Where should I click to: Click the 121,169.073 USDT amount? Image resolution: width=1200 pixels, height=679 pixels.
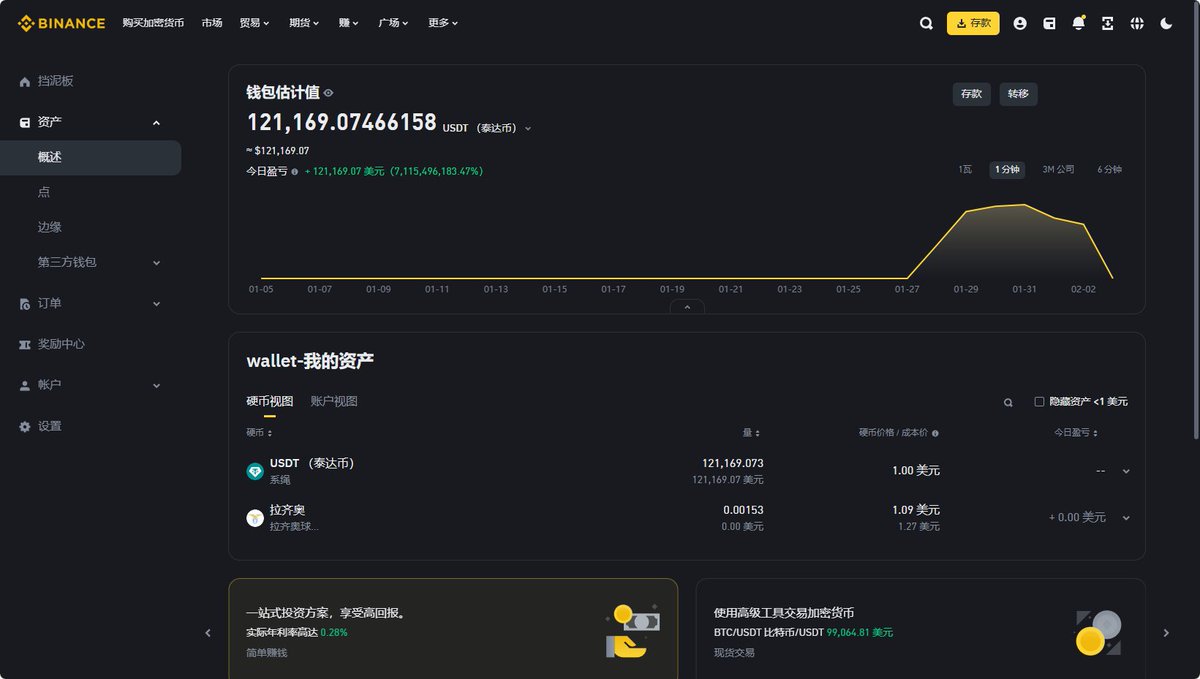point(733,463)
